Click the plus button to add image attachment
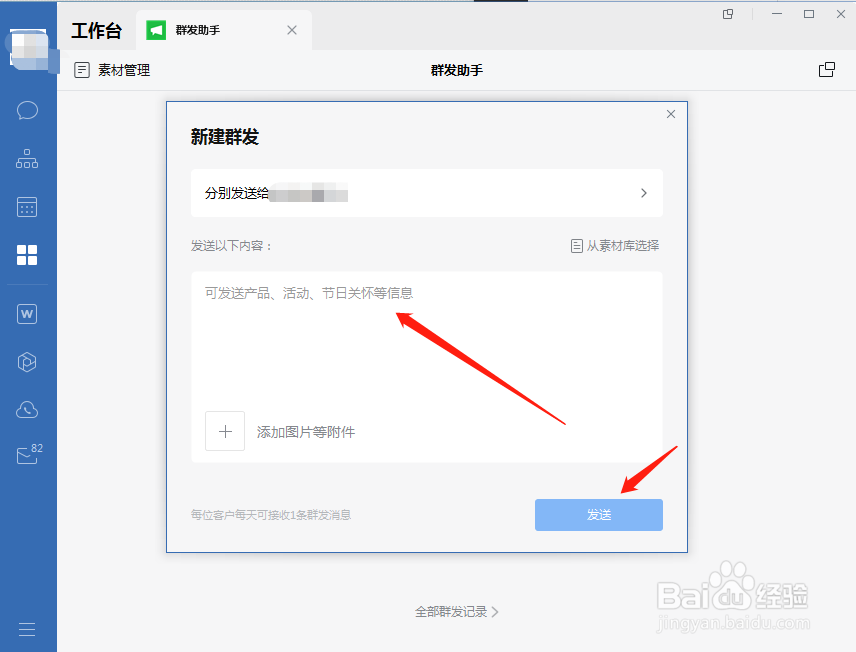This screenshot has height=652, width=856. pos(225,431)
